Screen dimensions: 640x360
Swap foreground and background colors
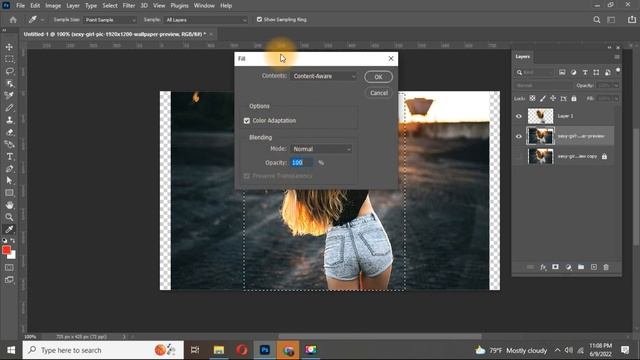coord(13,240)
